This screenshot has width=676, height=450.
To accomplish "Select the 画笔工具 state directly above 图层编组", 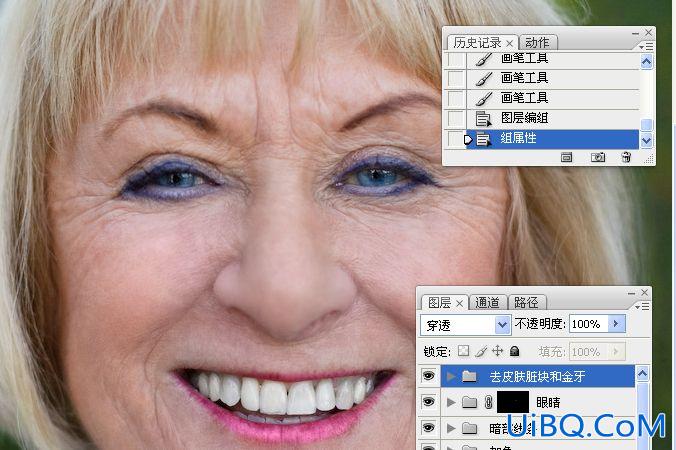I will (x=552, y=98).
